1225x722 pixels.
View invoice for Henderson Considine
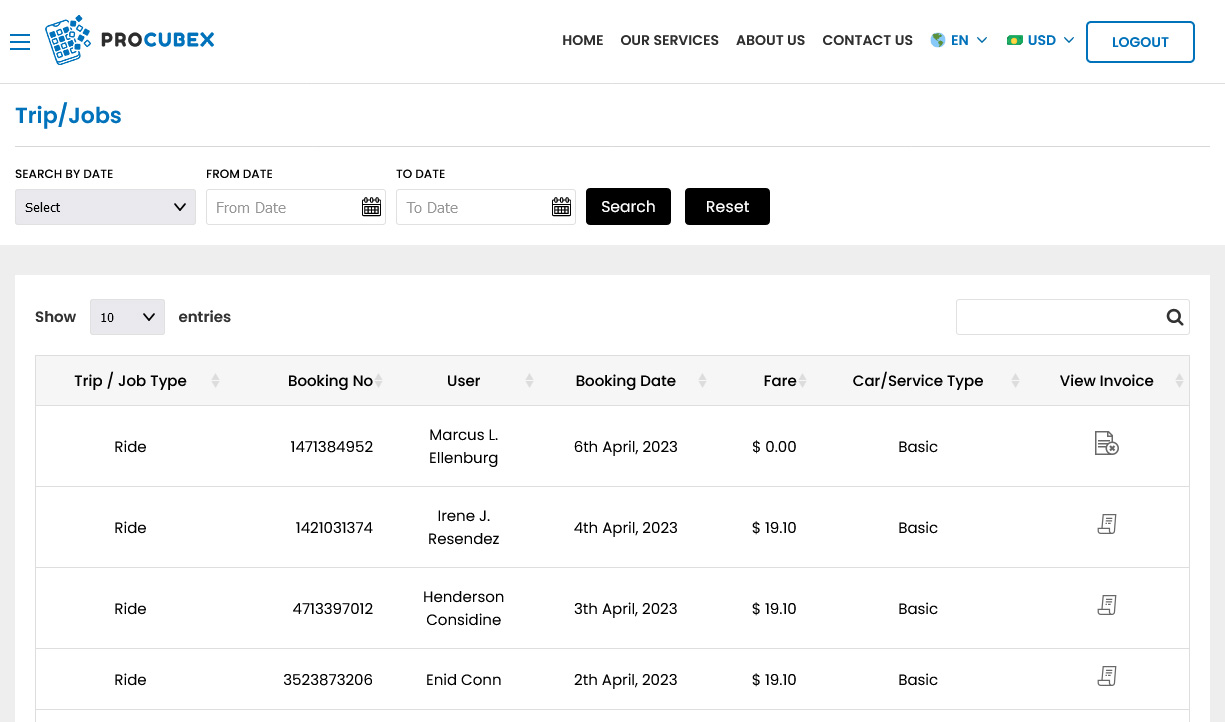pyautogui.click(x=1106, y=605)
